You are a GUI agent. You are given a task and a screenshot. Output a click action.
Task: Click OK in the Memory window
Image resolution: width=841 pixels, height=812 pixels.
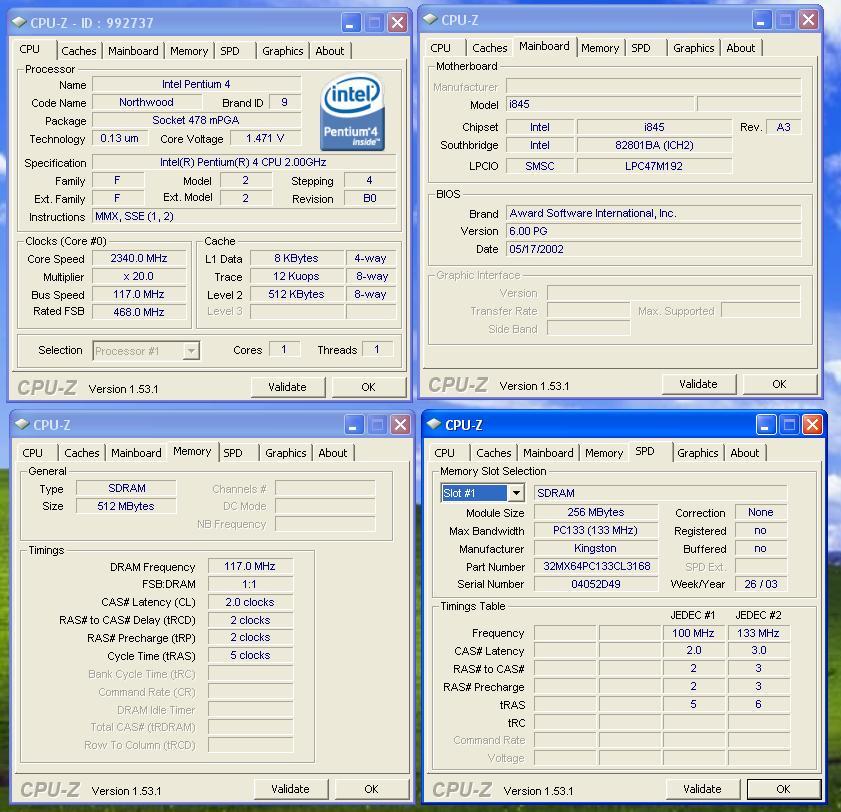click(x=371, y=789)
